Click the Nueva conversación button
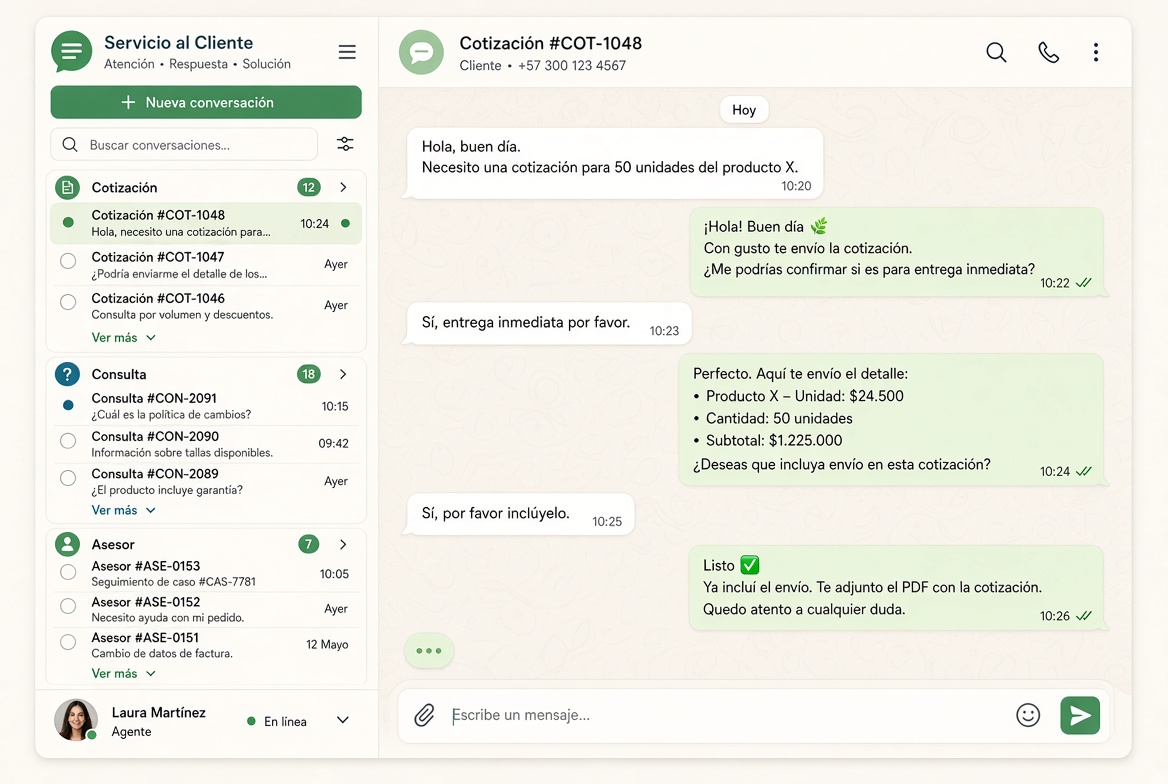The height and width of the screenshot is (784, 1168). point(206,102)
